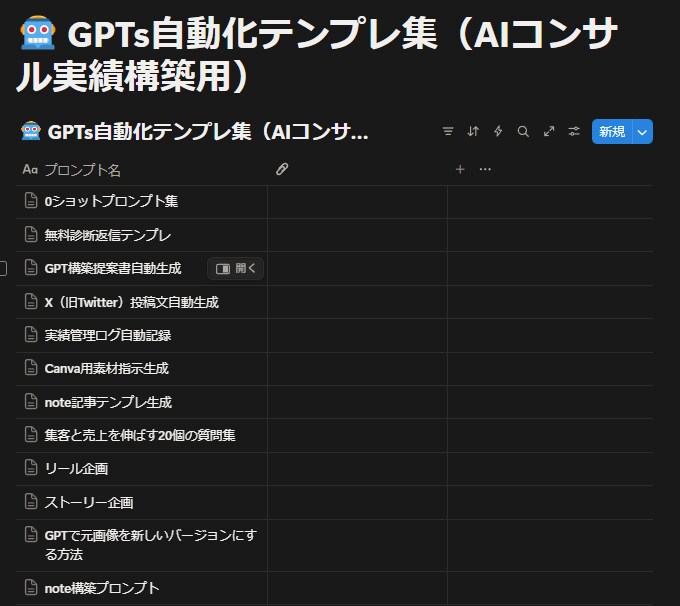
Task: Click the robot icon beside database name
Action: 31,131
